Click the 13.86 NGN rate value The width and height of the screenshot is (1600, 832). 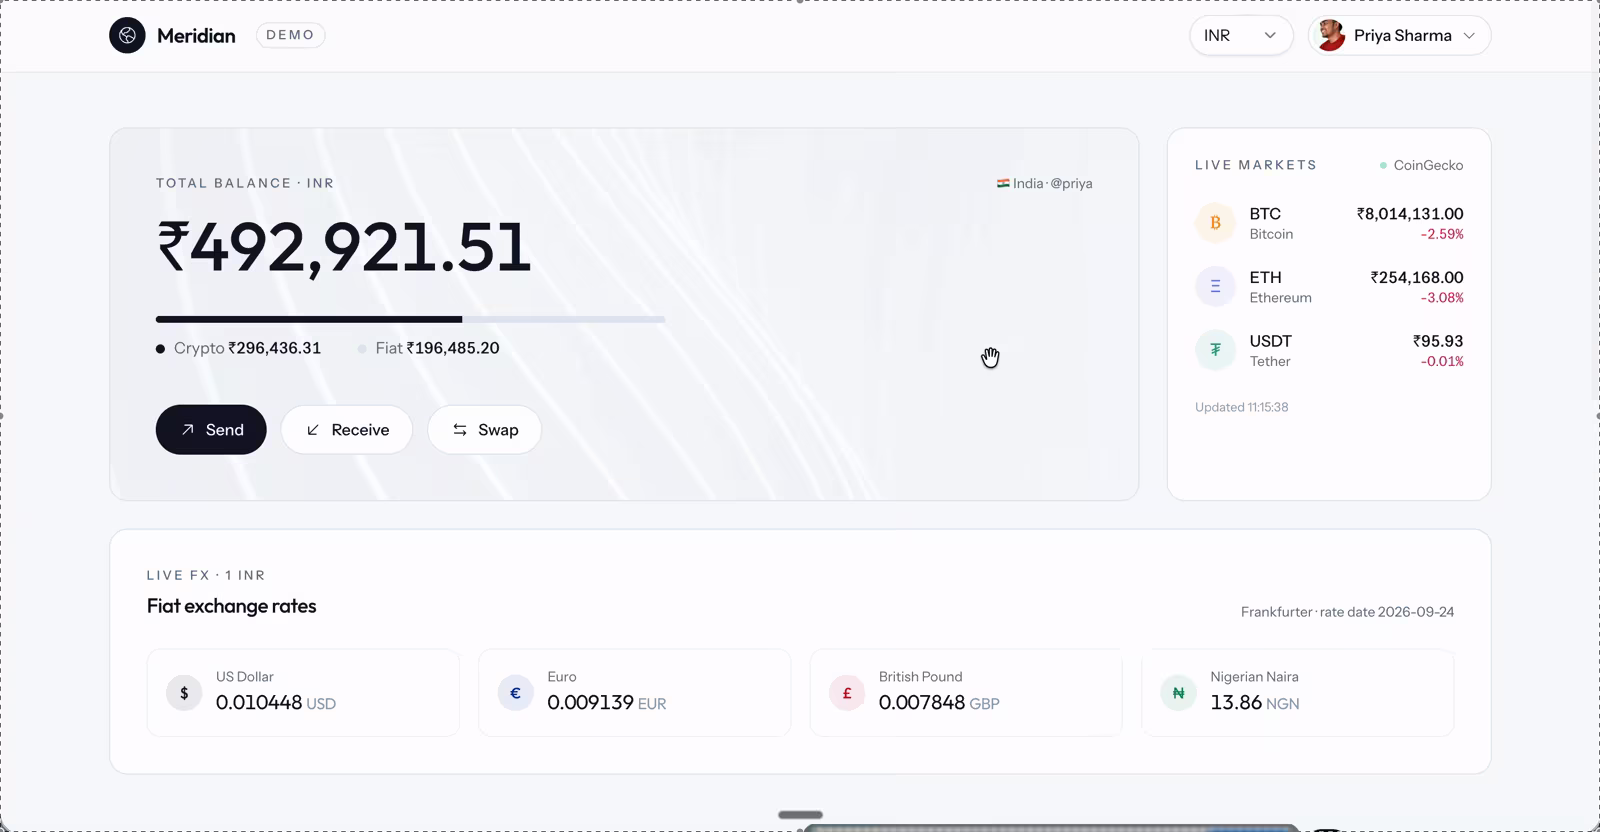tap(1255, 703)
